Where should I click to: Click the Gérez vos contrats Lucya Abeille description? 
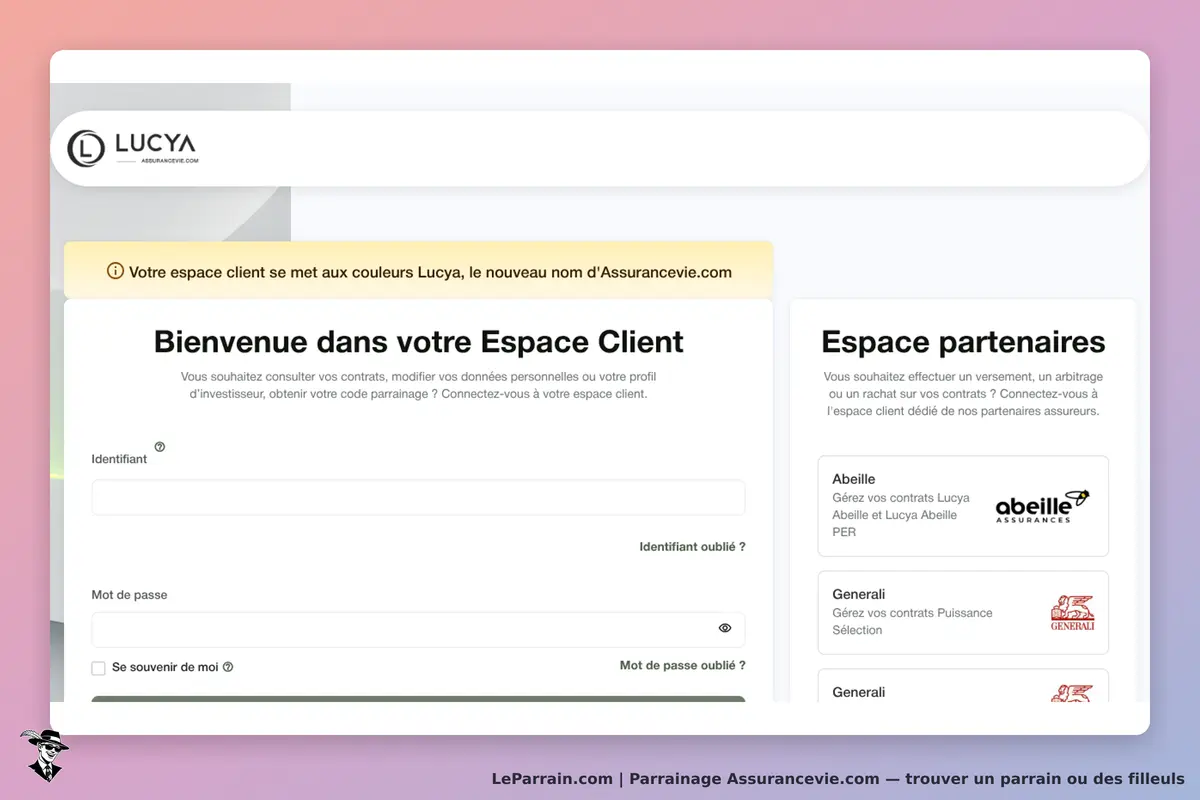(x=901, y=515)
